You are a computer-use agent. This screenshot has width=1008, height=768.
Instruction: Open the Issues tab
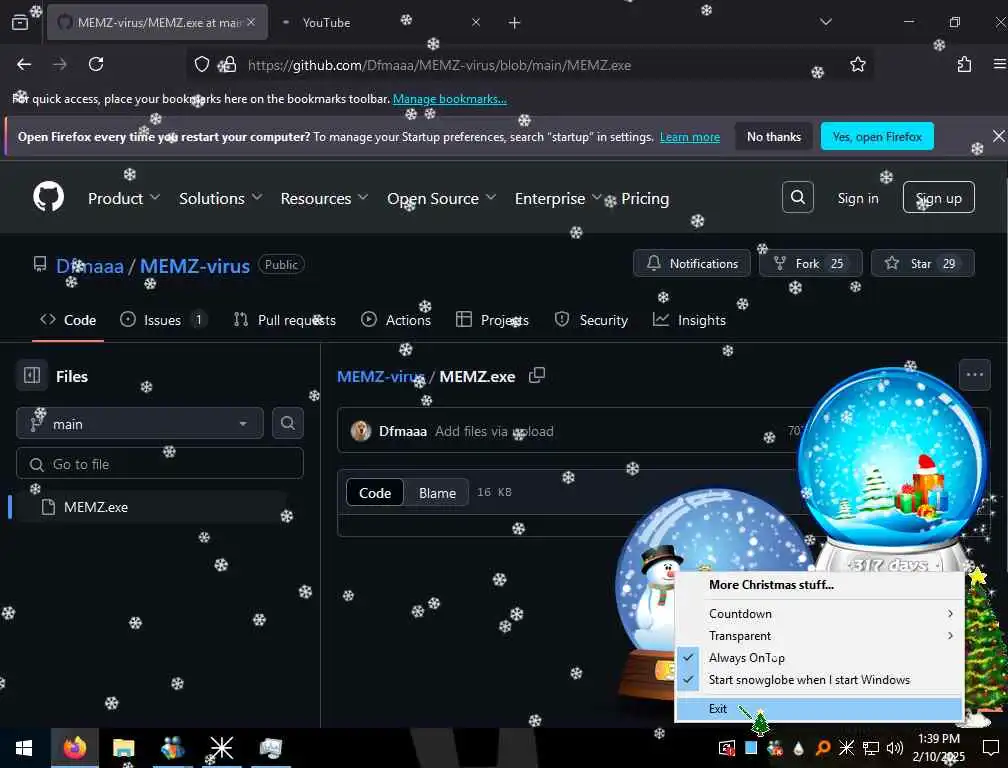pos(163,319)
